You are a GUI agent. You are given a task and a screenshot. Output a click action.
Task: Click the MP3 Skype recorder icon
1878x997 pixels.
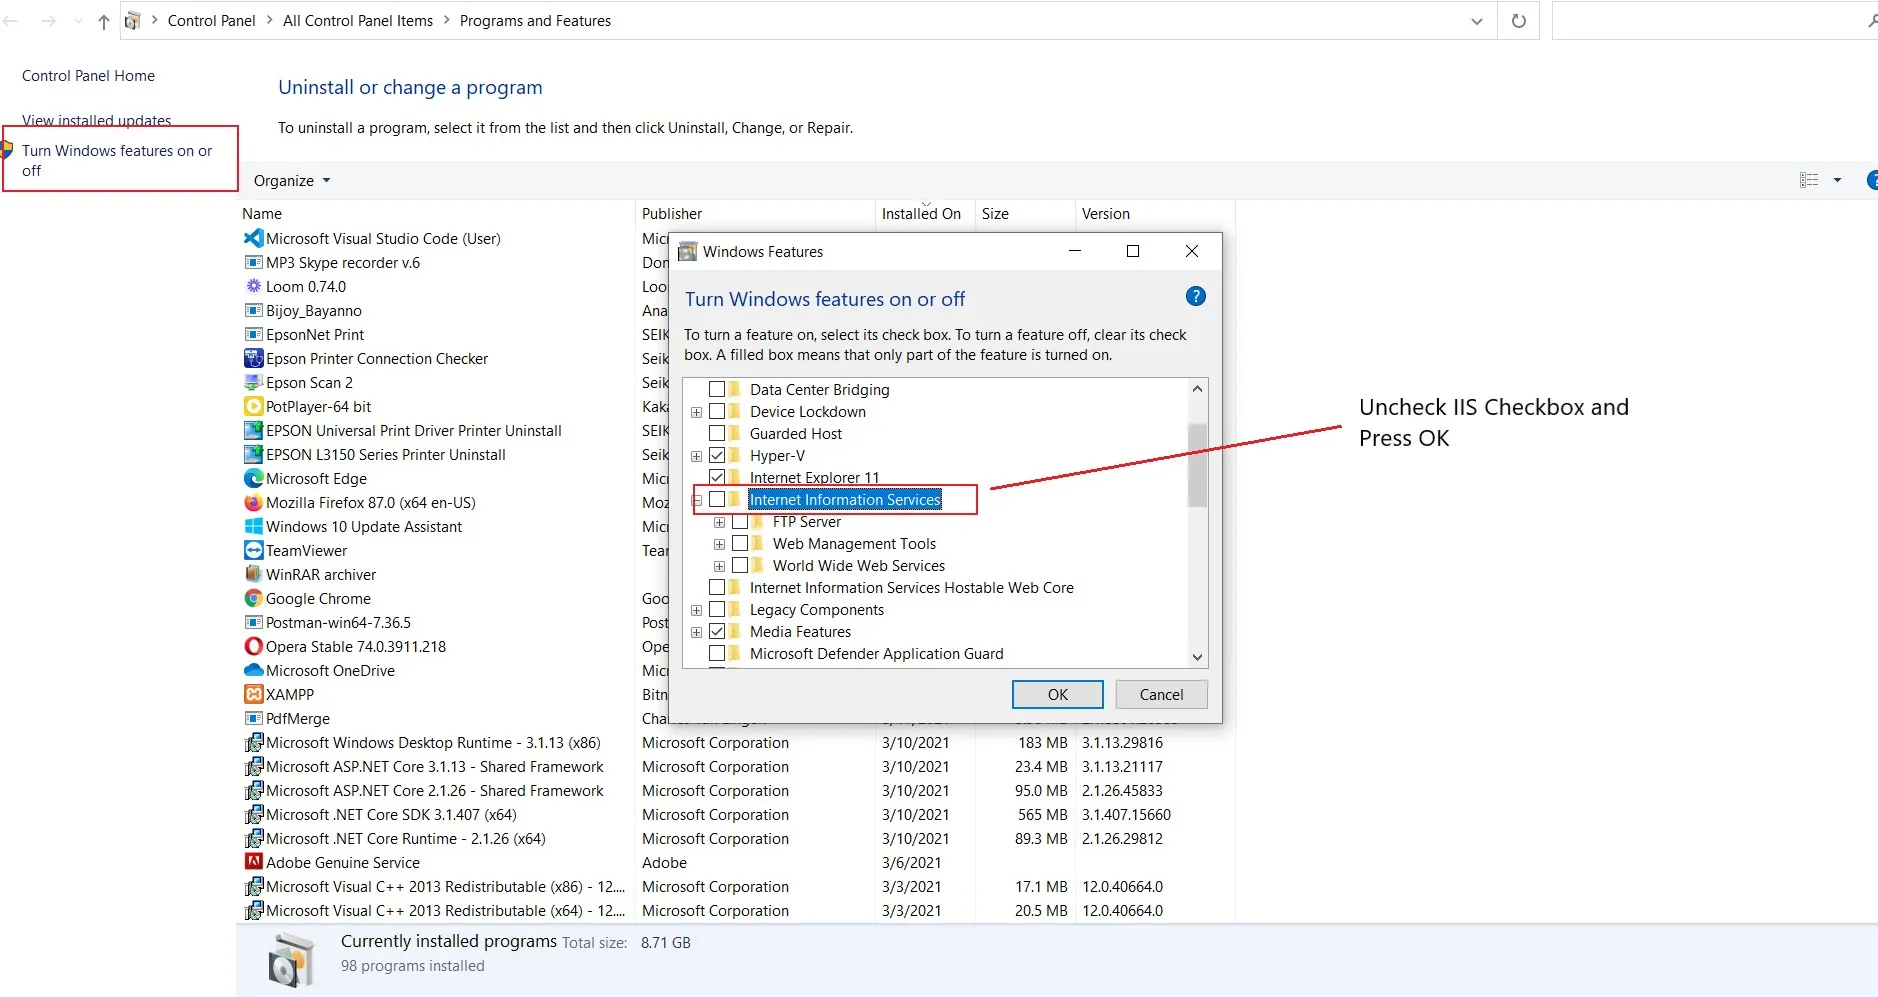253,262
